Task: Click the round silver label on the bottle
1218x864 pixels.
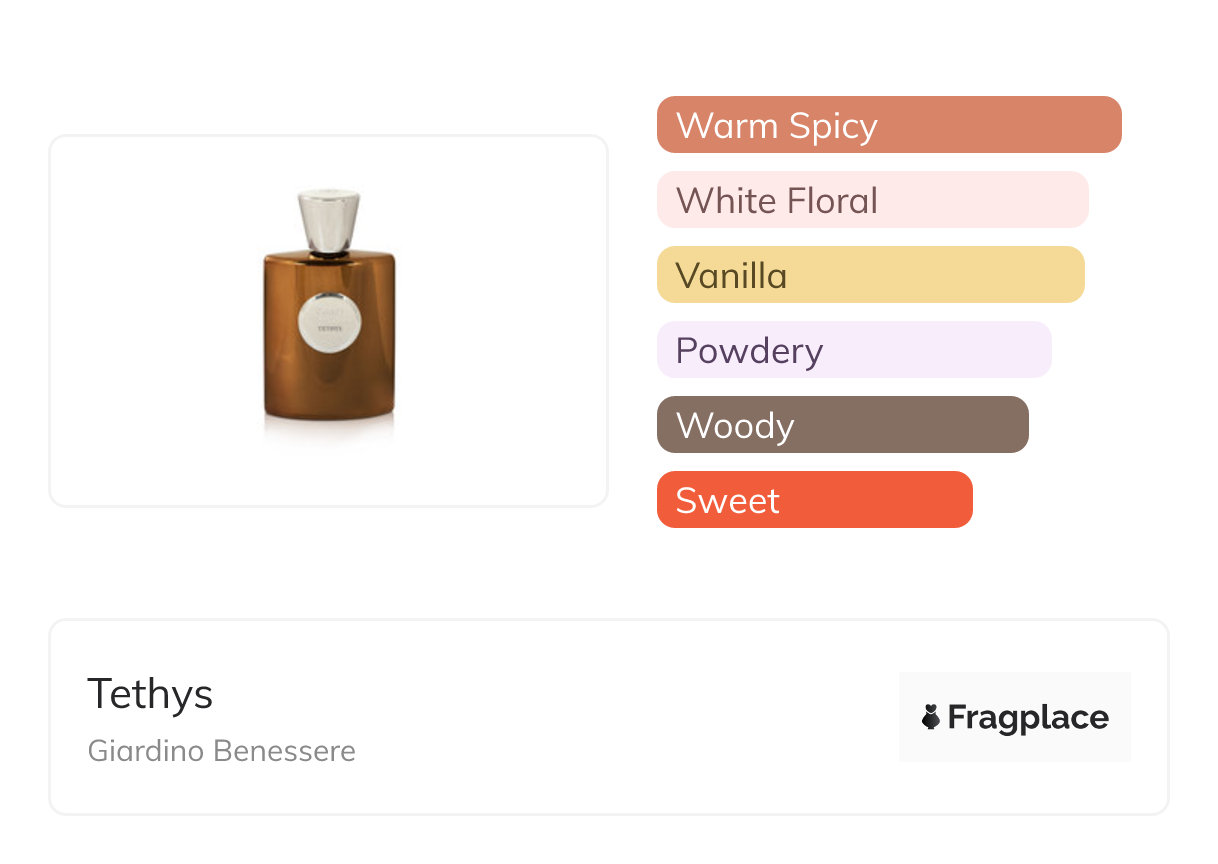Action: 329,316
